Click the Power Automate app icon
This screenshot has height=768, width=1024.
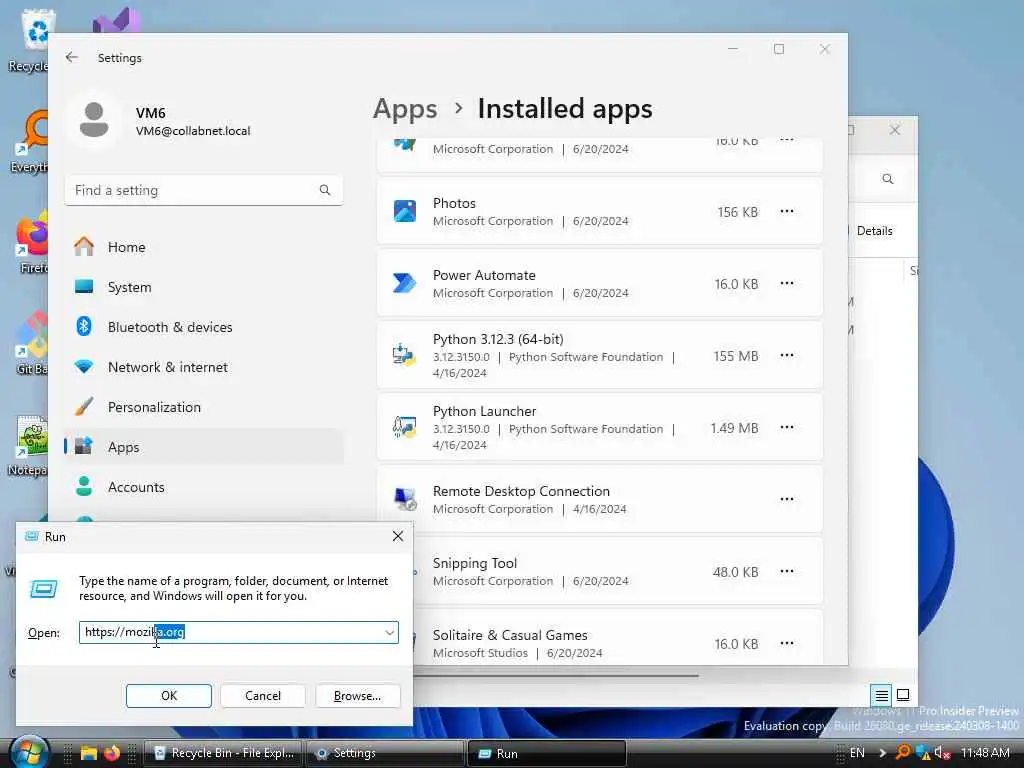[404, 283]
